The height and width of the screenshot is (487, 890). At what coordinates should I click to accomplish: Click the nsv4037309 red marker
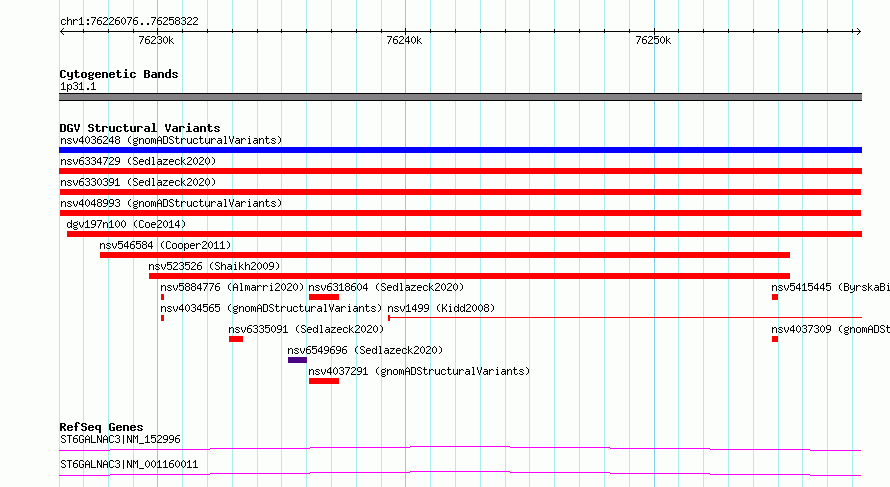[x=775, y=339]
